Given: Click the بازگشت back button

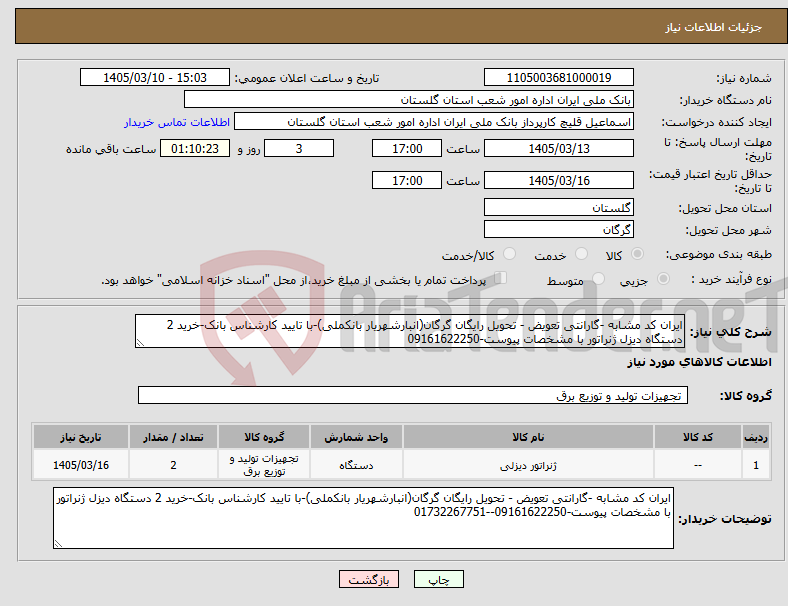Looking at the screenshot, I should click(x=369, y=579).
